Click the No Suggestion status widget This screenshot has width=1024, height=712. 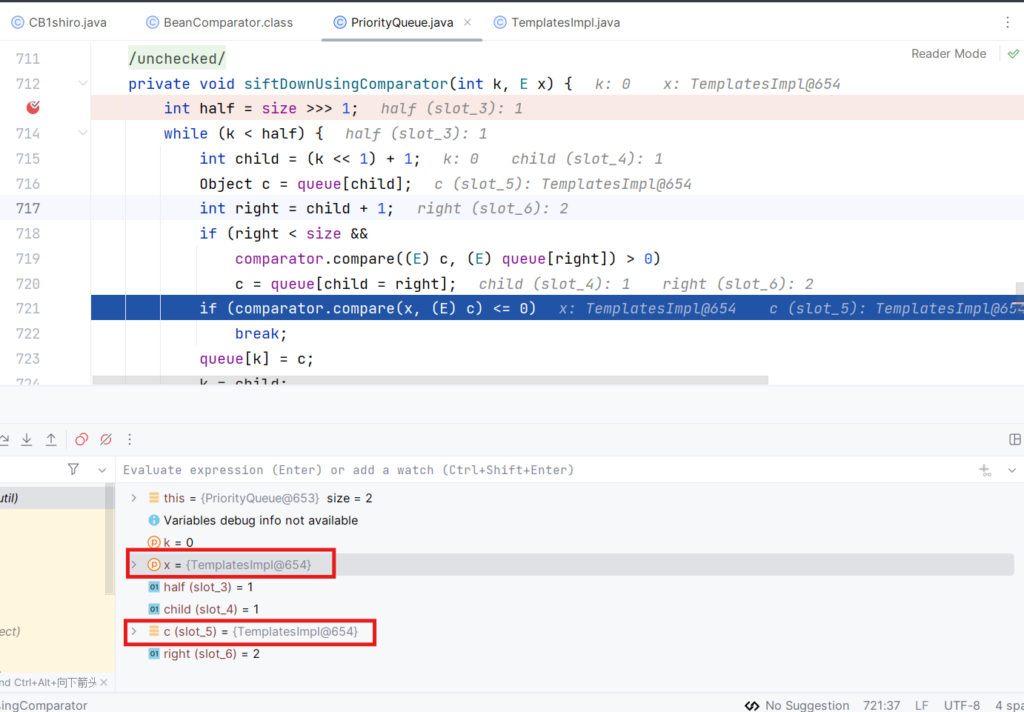click(x=796, y=705)
